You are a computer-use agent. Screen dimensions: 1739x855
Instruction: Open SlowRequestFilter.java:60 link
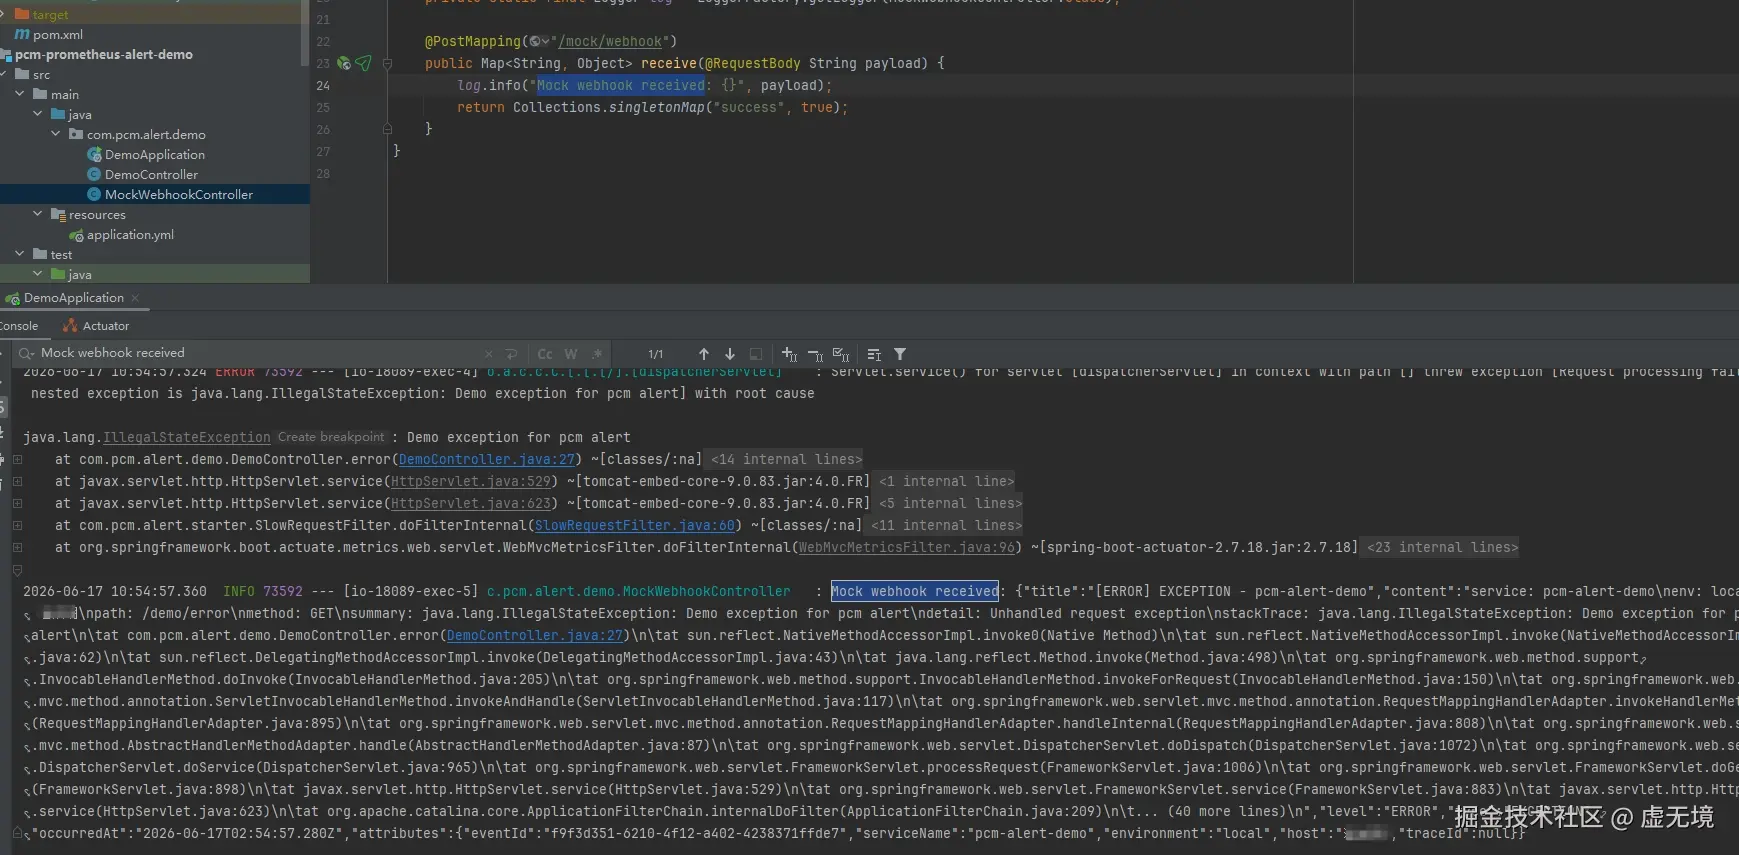pos(635,525)
